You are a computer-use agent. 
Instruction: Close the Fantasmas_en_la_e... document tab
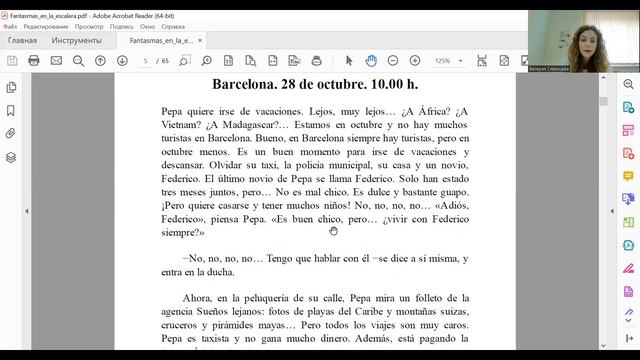pos(200,40)
